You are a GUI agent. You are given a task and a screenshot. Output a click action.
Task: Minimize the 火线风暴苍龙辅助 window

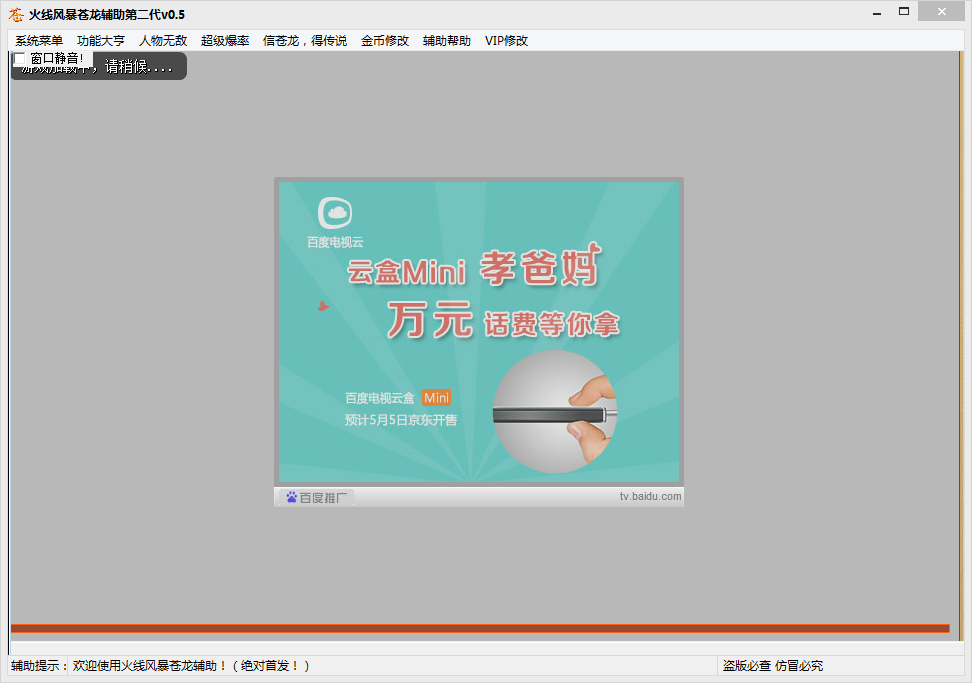coord(877,13)
